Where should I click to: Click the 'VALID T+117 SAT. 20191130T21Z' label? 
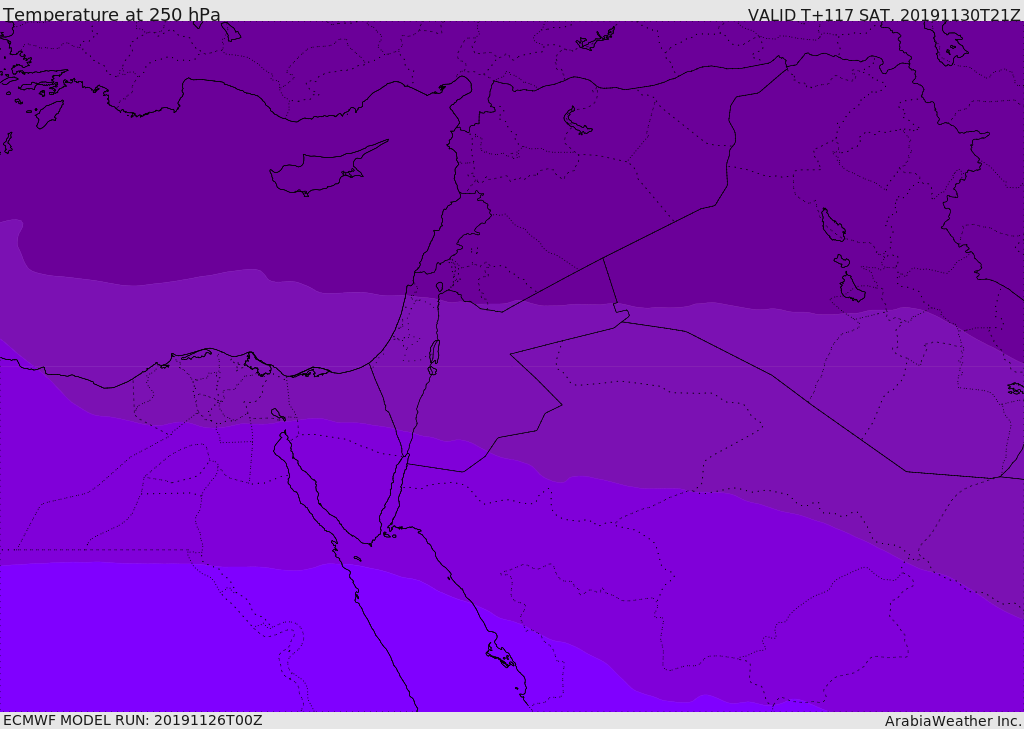884,15
